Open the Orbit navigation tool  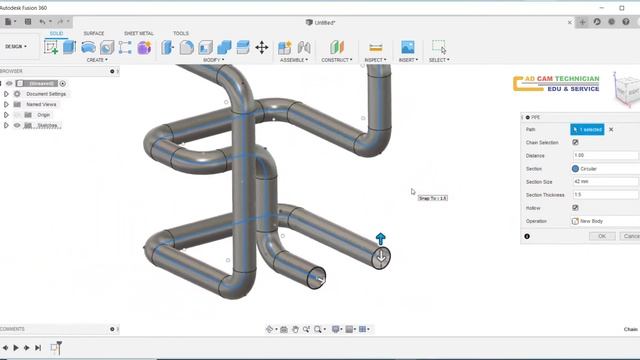point(269,329)
